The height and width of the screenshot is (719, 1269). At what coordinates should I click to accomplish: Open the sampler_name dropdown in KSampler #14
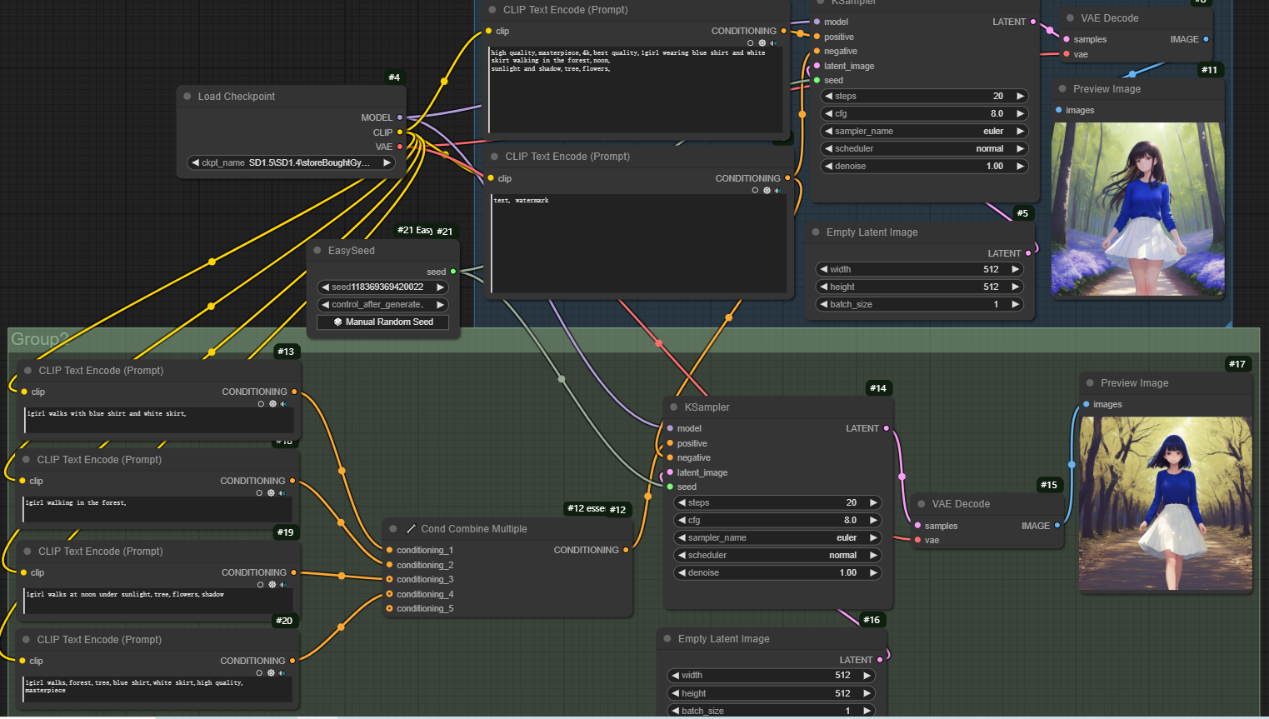(776, 537)
